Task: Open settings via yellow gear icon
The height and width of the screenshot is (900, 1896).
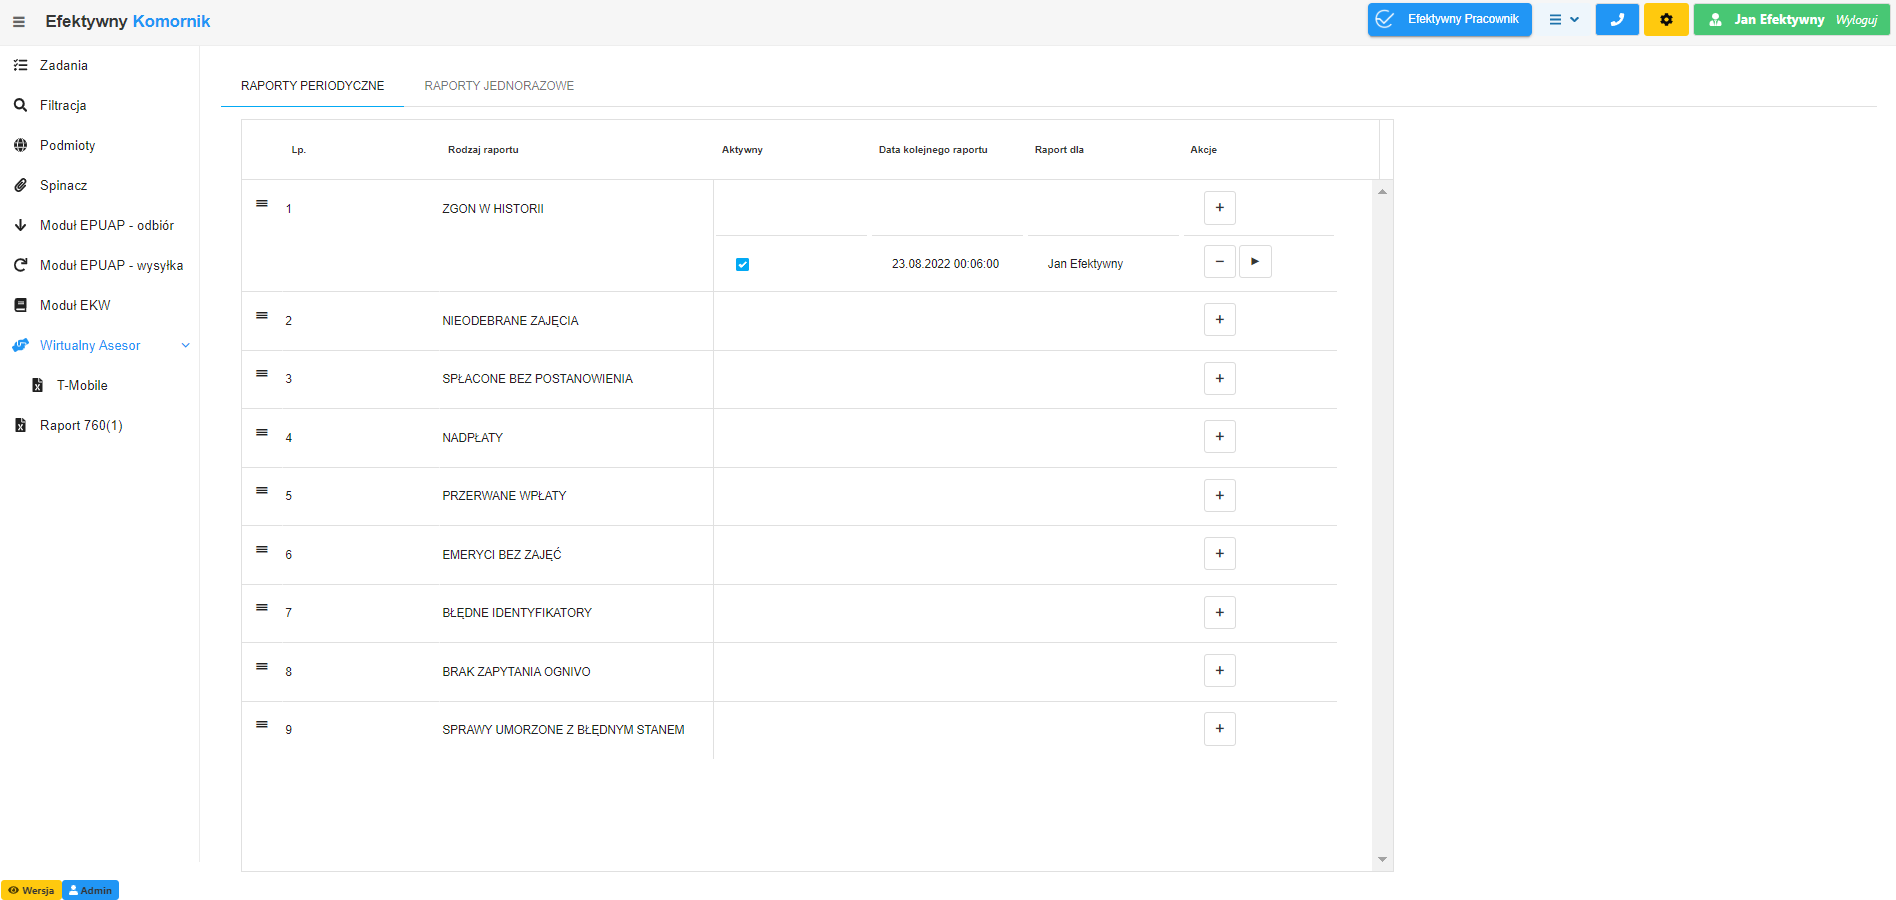Action: (x=1666, y=19)
